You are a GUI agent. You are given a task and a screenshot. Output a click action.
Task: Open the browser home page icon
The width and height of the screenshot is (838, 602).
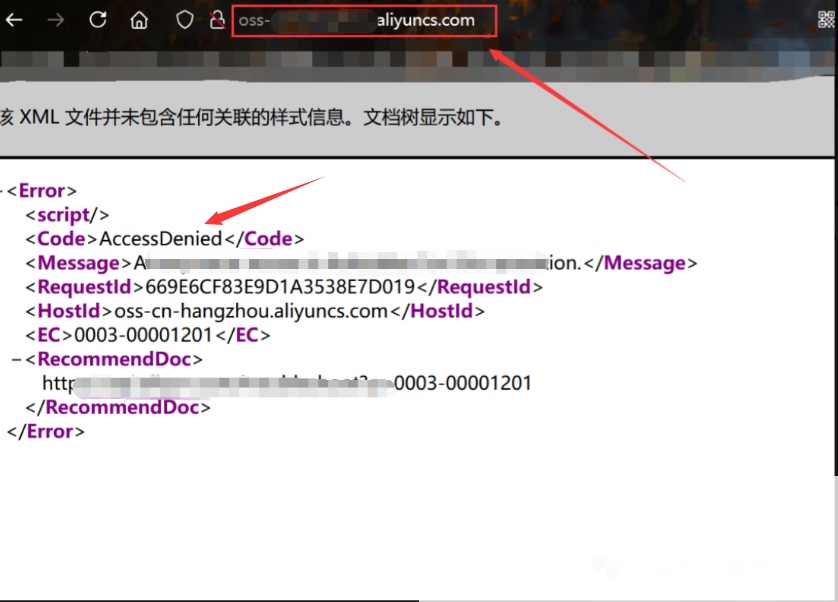pos(139,20)
